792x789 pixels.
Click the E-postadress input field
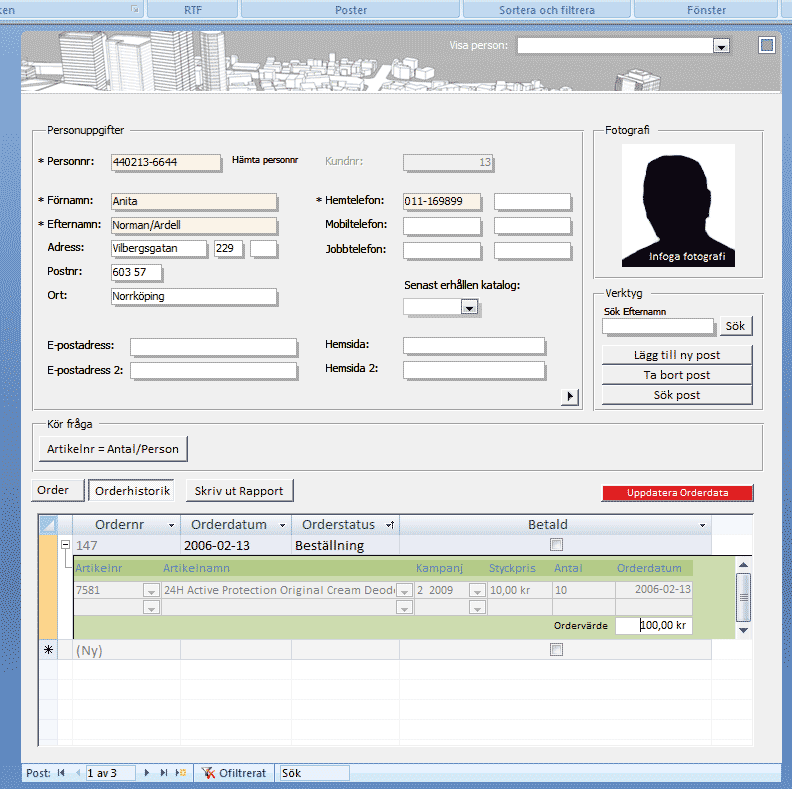tap(213, 347)
